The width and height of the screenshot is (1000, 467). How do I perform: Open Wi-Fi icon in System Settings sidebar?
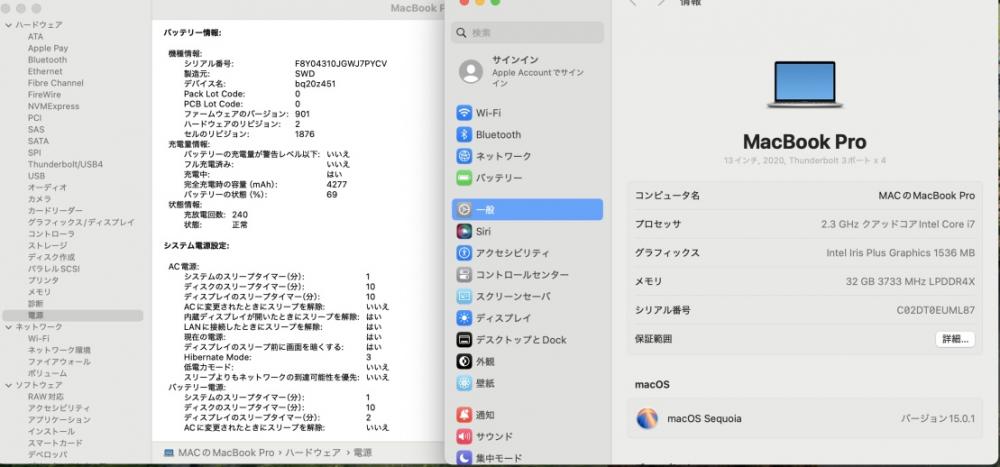(464, 113)
